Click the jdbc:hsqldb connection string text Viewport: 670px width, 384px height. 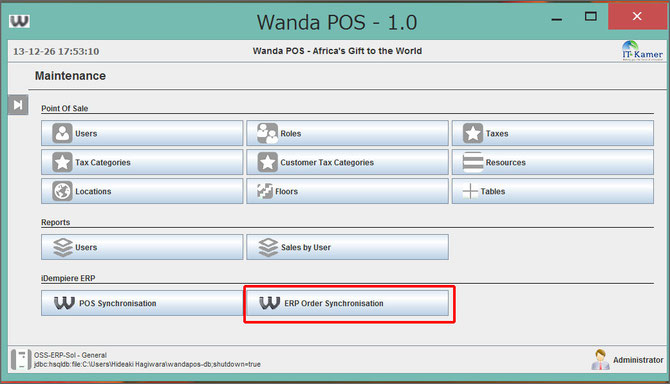pos(147,364)
